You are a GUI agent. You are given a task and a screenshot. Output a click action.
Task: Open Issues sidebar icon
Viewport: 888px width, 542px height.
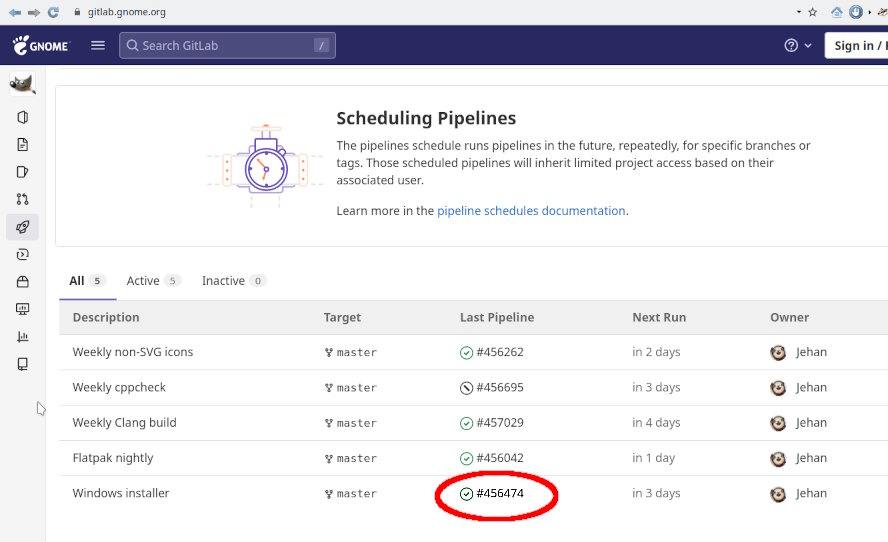[x=23, y=172]
